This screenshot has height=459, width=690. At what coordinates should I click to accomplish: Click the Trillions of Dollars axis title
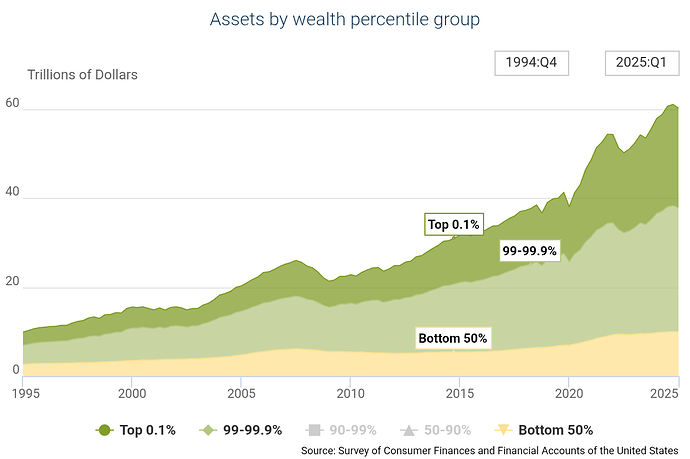pyautogui.click(x=83, y=74)
